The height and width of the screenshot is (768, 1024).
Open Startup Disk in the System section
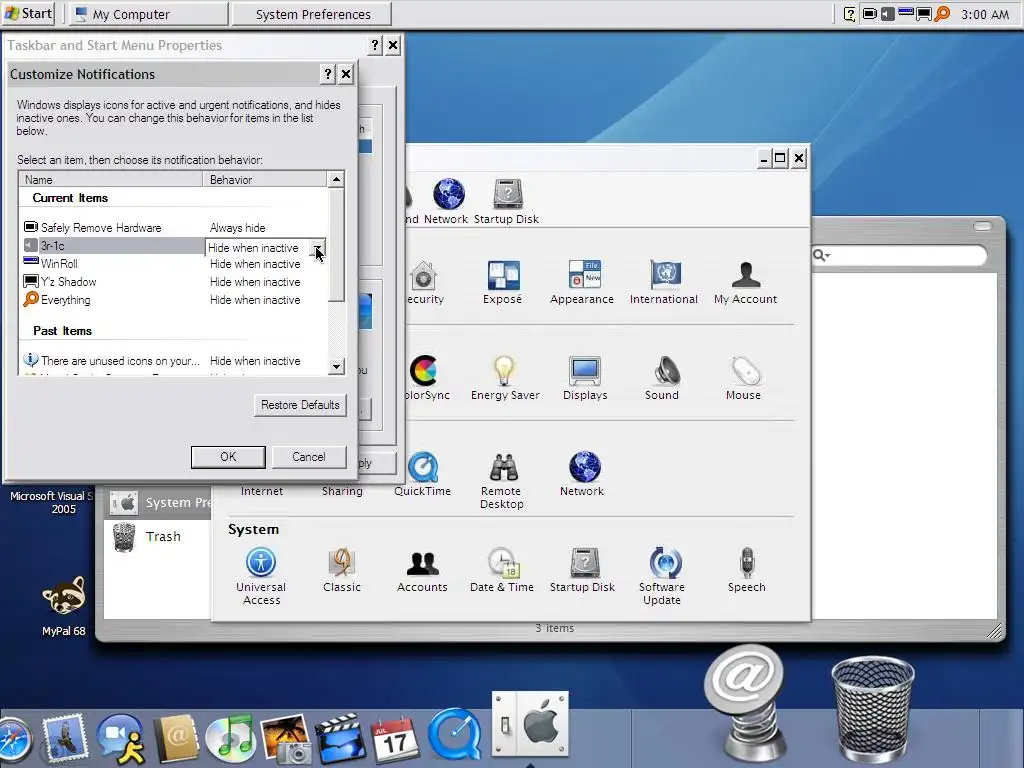coord(583,570)
